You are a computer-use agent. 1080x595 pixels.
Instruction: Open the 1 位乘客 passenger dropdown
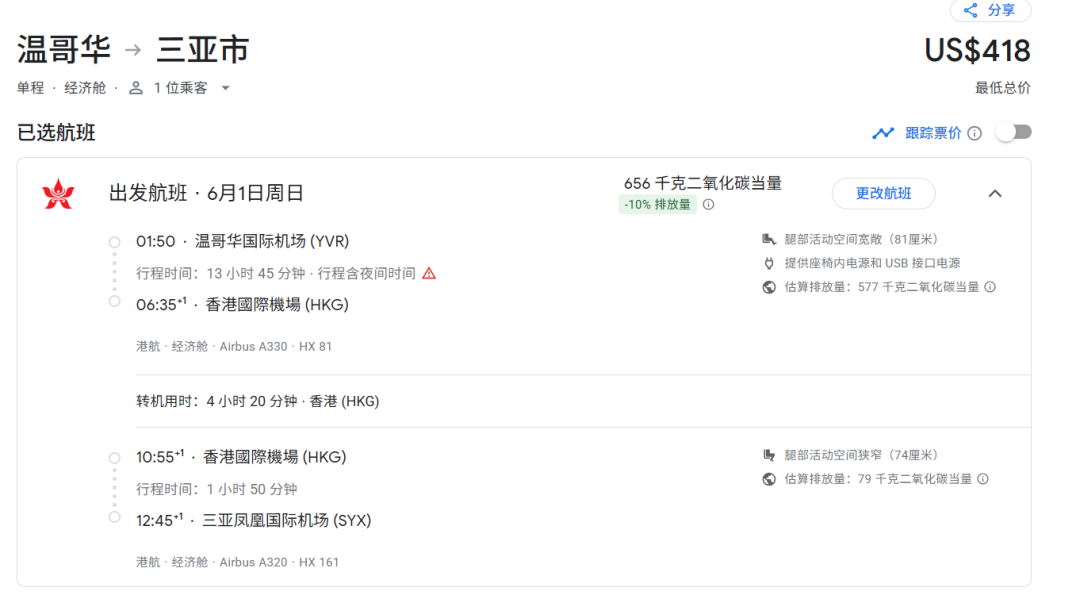(225, 88)
